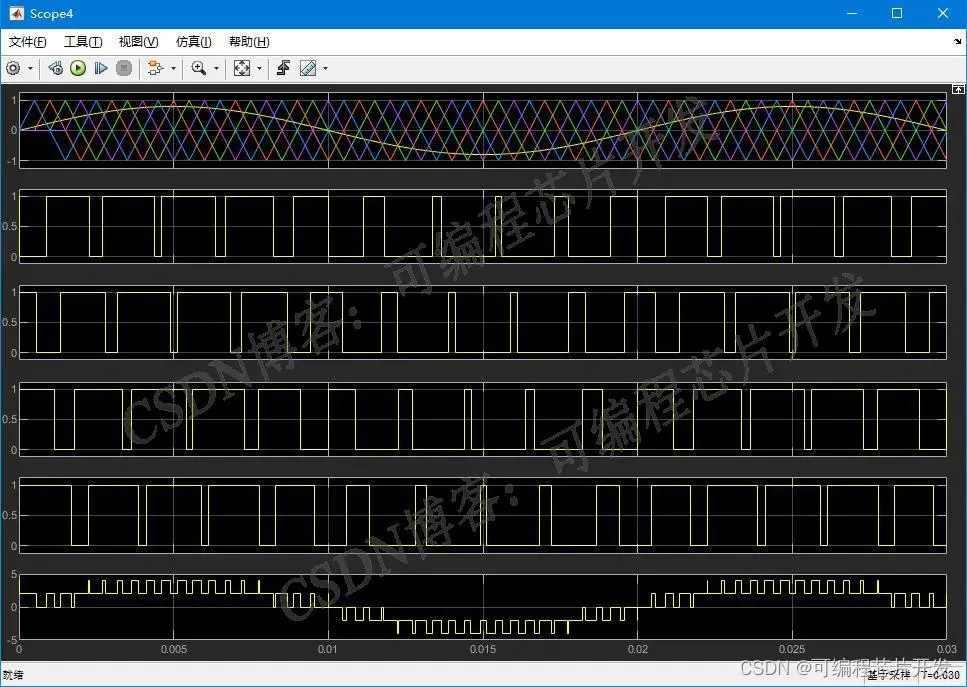
Task: Expand the dropdown arrow beside Zoom tool
Action: [x=216, y=69]
